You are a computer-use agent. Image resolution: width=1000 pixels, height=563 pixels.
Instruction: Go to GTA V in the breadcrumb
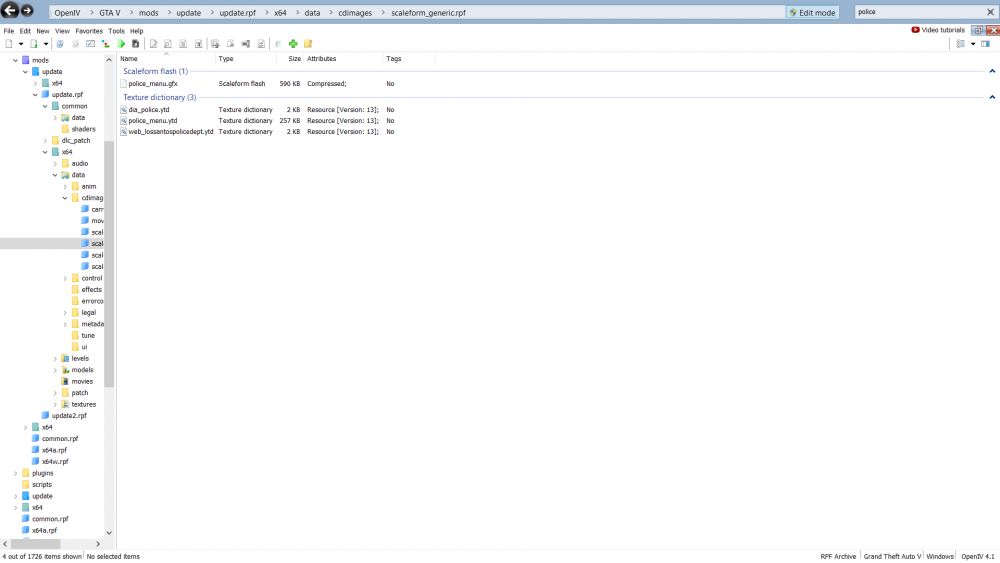109,13
